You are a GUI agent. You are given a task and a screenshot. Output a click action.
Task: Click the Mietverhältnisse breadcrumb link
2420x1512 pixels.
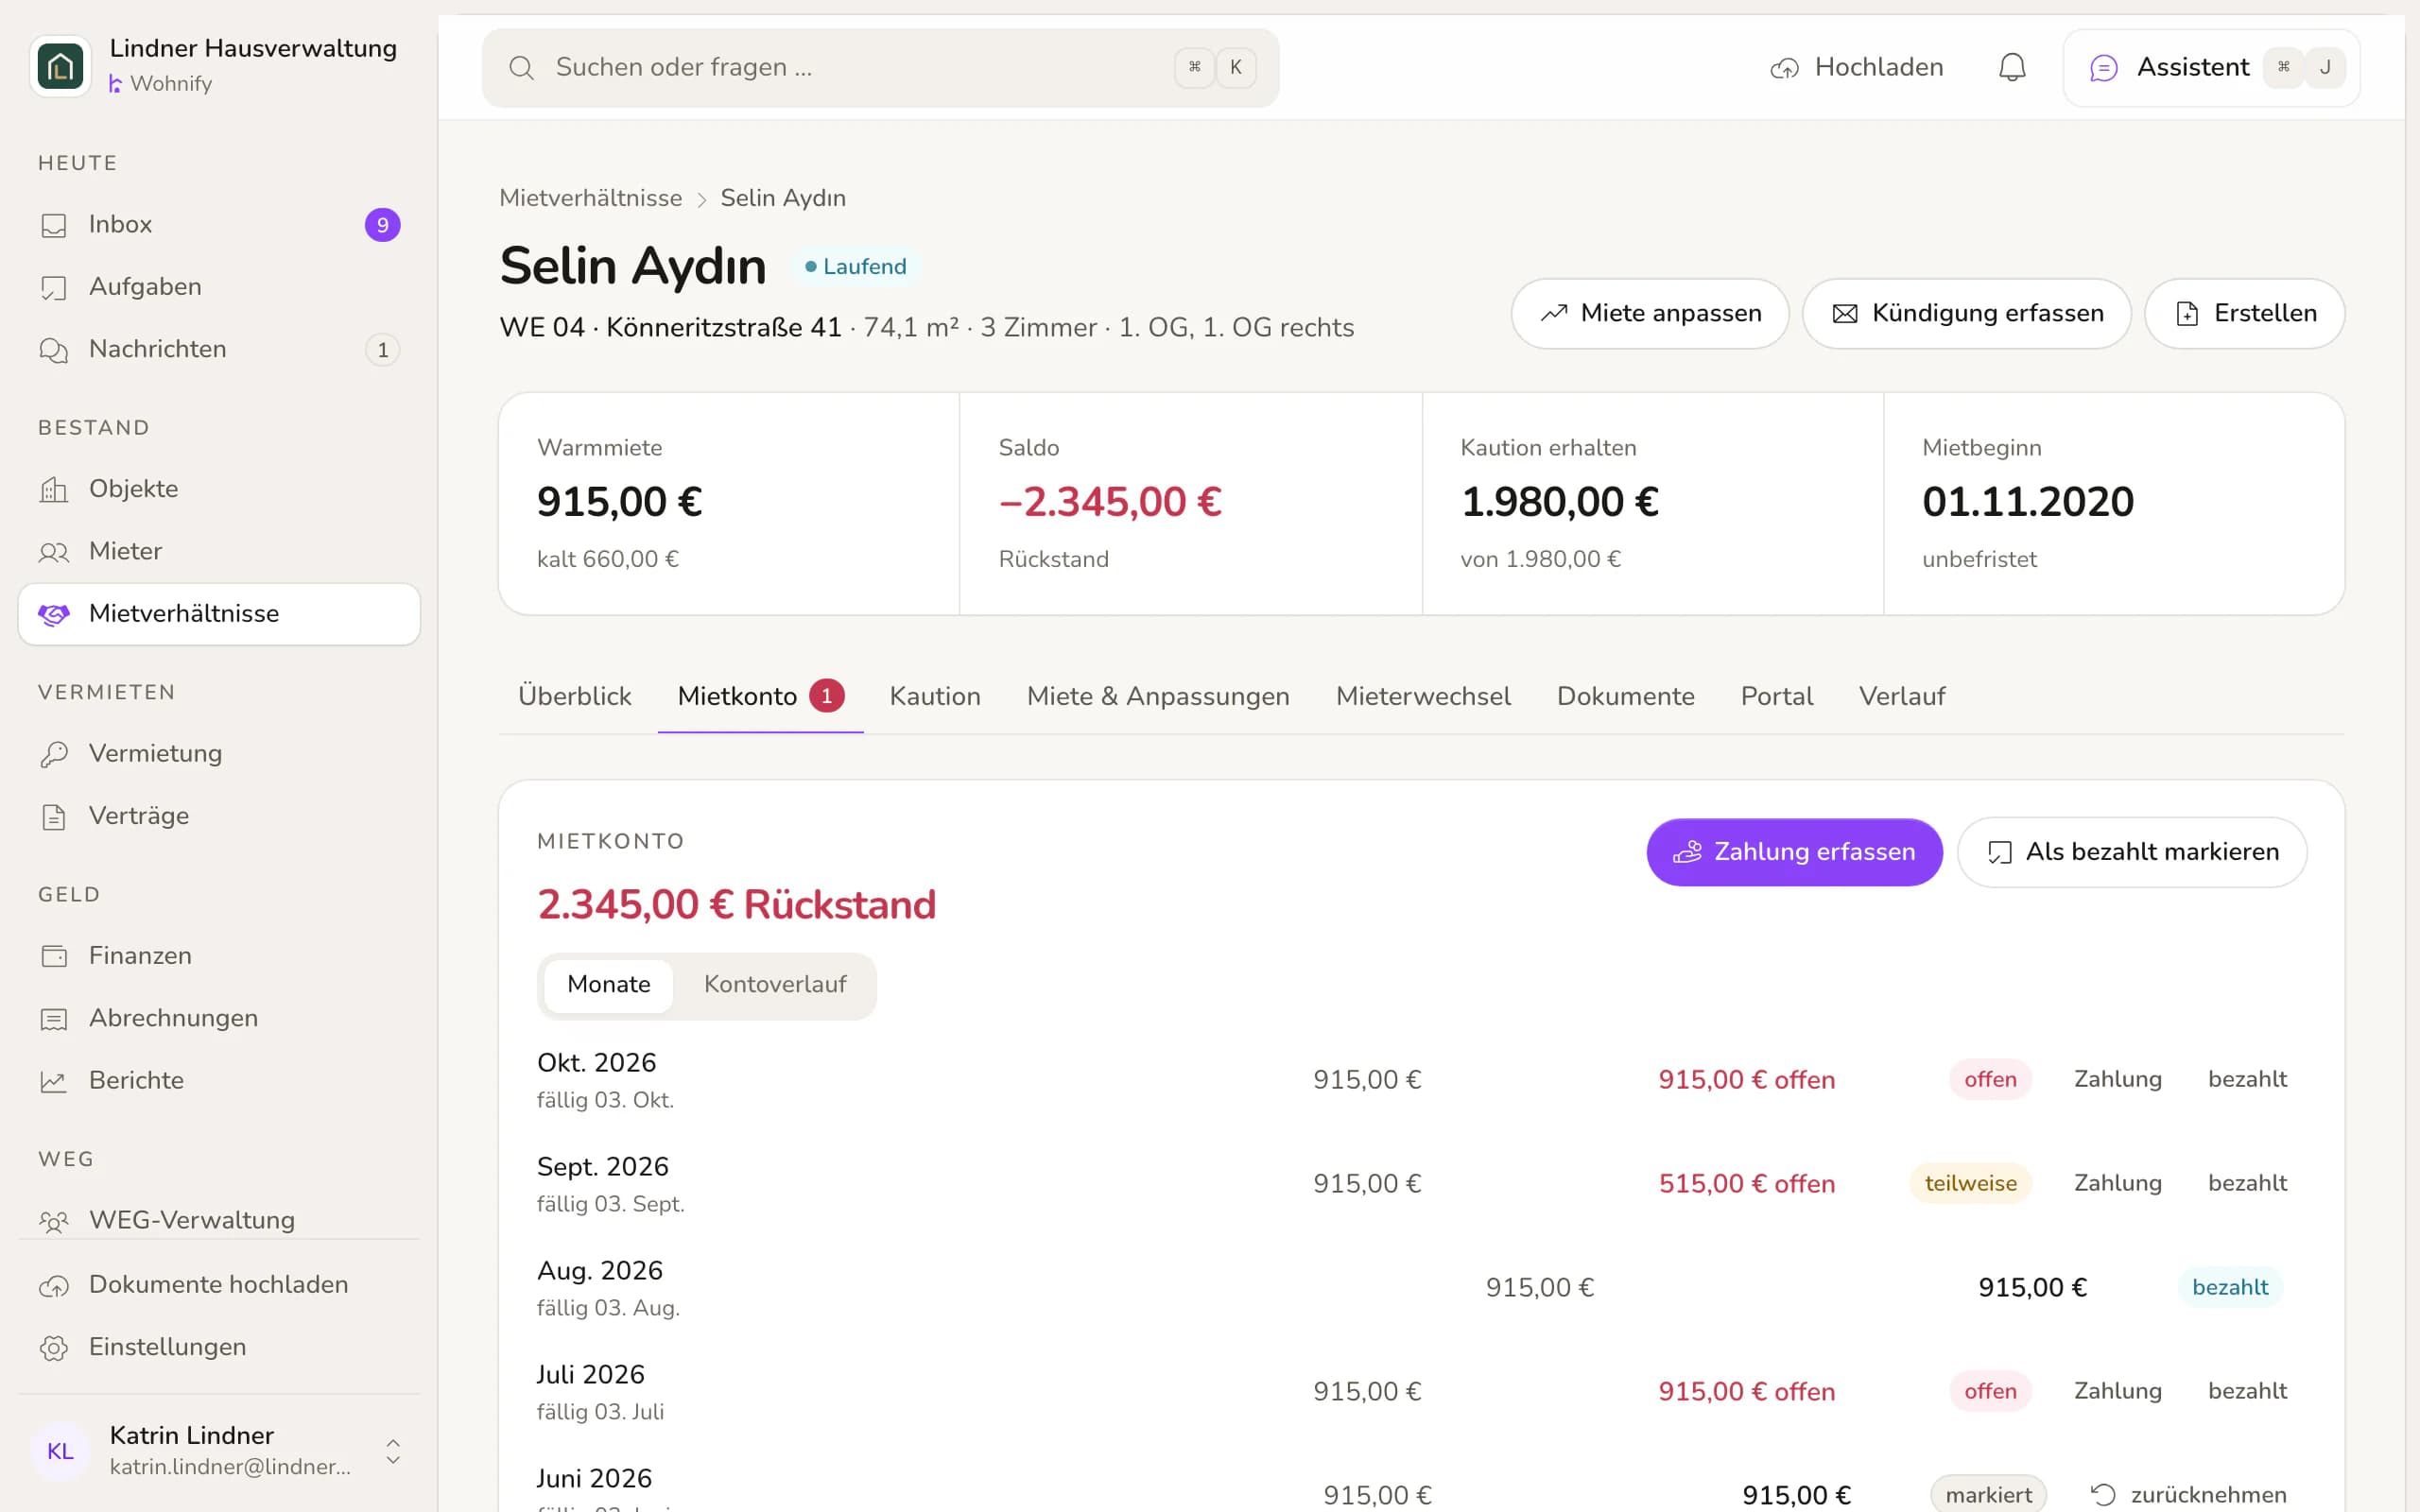pyautogui.click(x=590, y=198)
